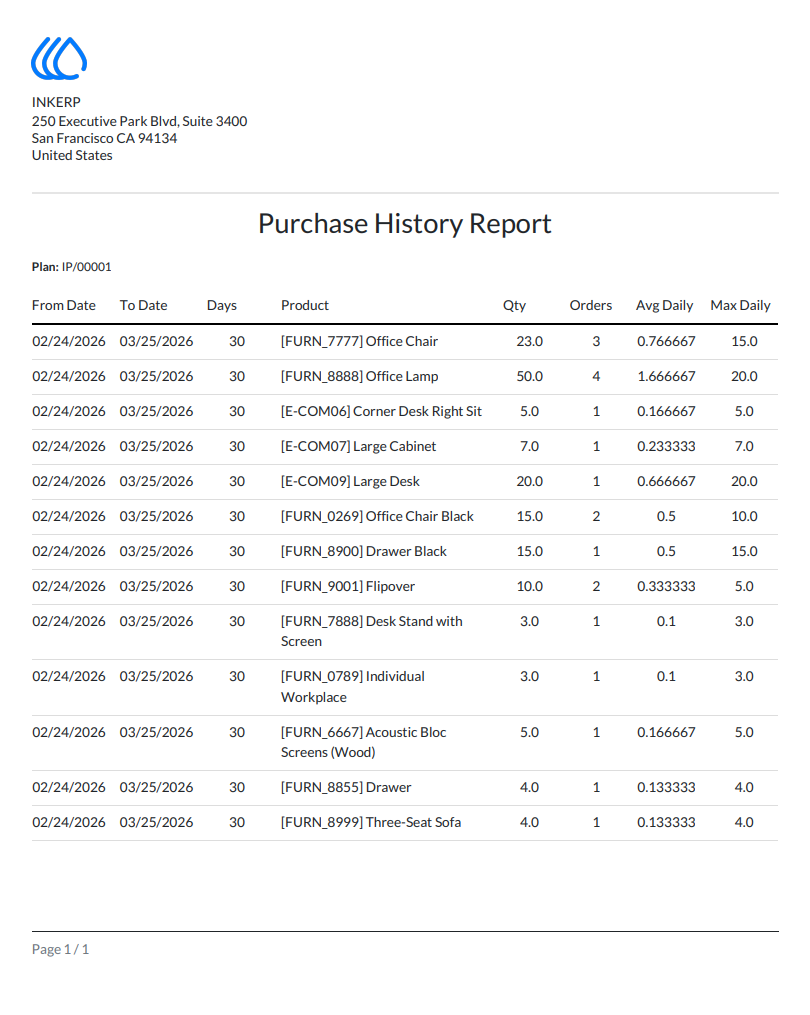Click Orders value 4 for Office Lamp
The height and width of the screenshot is (1015, 810).
[x=596, y=376]
